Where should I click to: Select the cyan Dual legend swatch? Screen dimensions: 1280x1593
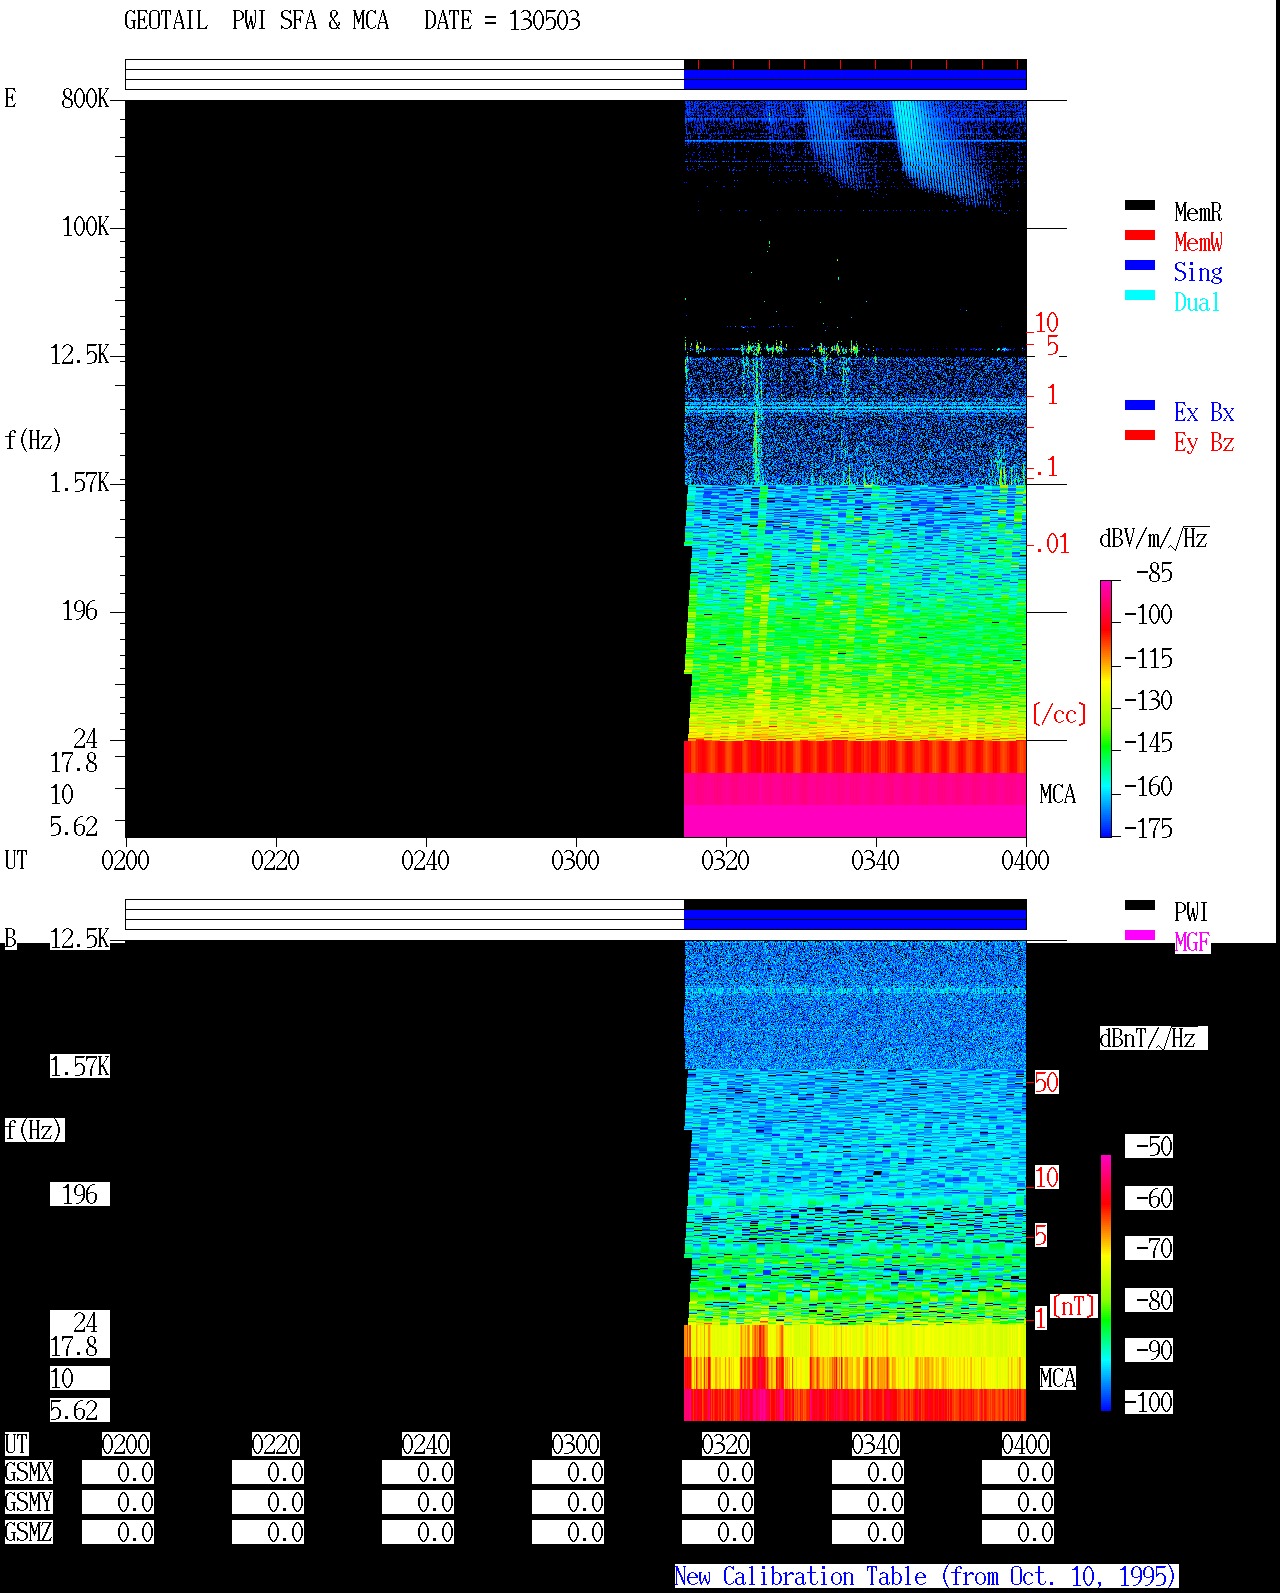click(x=1140, y=296)
